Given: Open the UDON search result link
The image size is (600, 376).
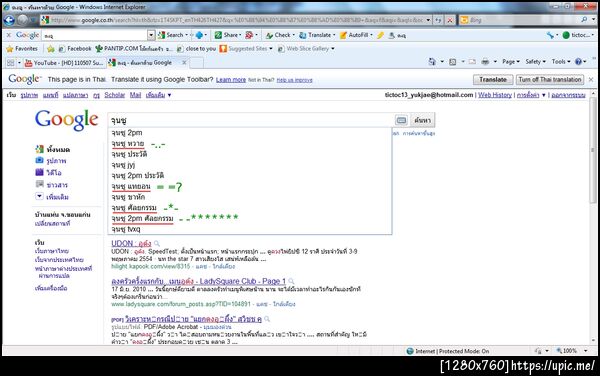Looking at the screenshot, I should coord(131,243).
